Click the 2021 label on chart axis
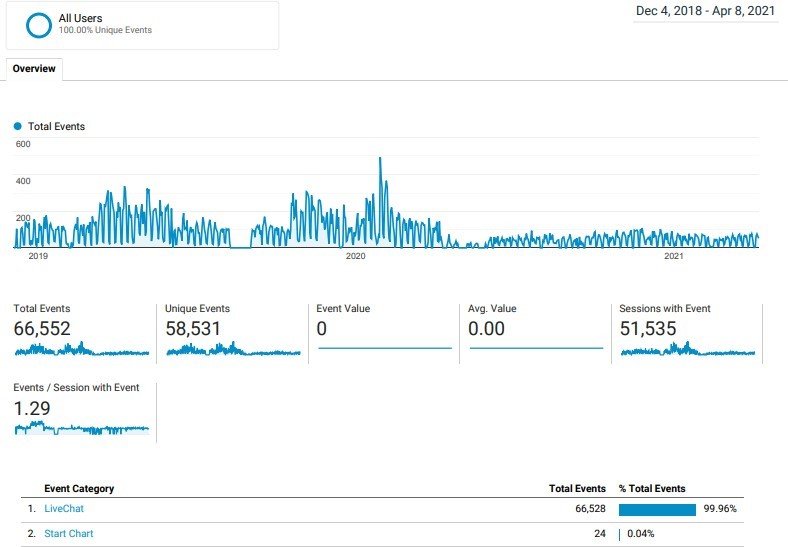The image size is (788, 547). [673, 256]
